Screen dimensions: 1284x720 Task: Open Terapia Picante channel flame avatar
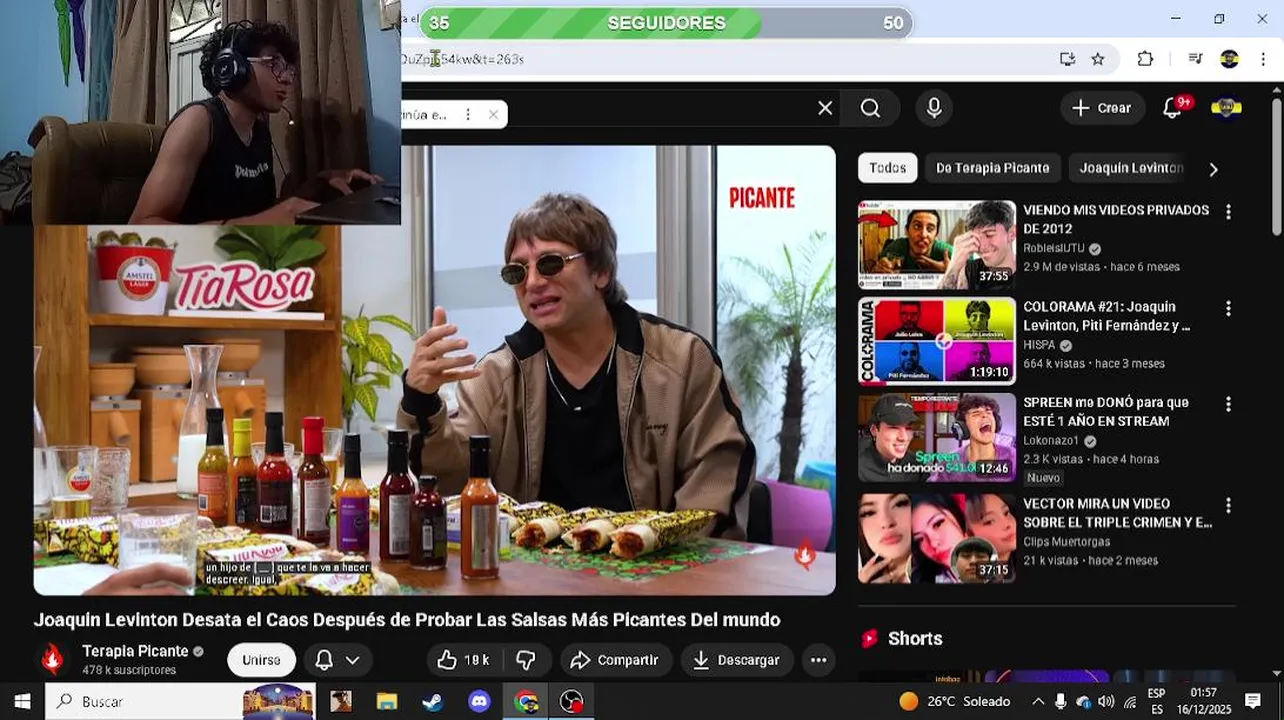[53, 659]
